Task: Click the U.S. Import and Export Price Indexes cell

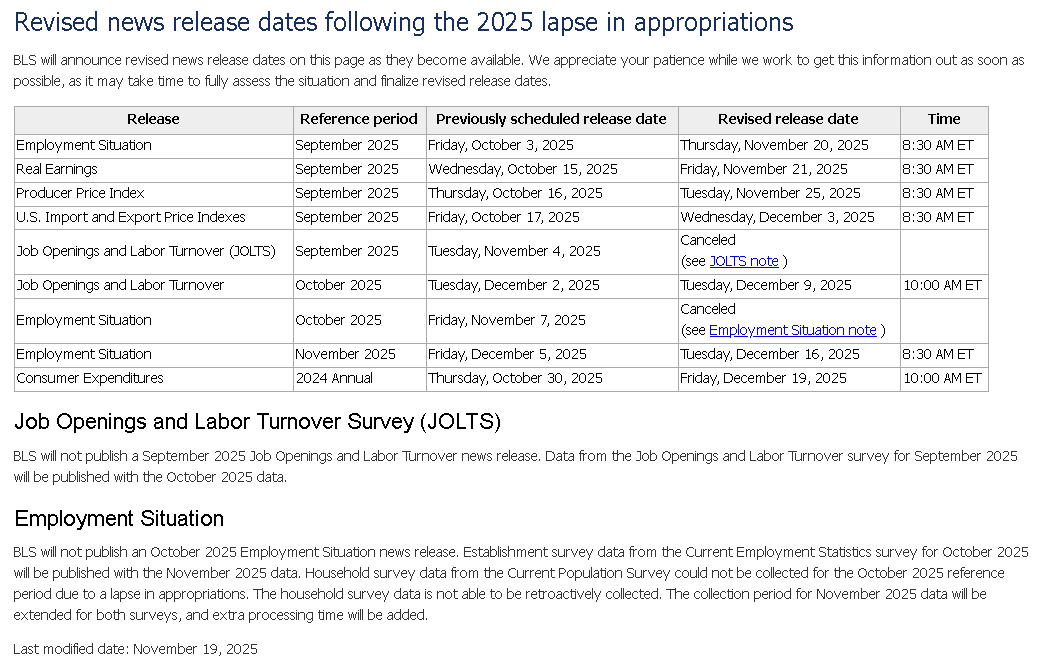Action: click(x=130, y=217)
